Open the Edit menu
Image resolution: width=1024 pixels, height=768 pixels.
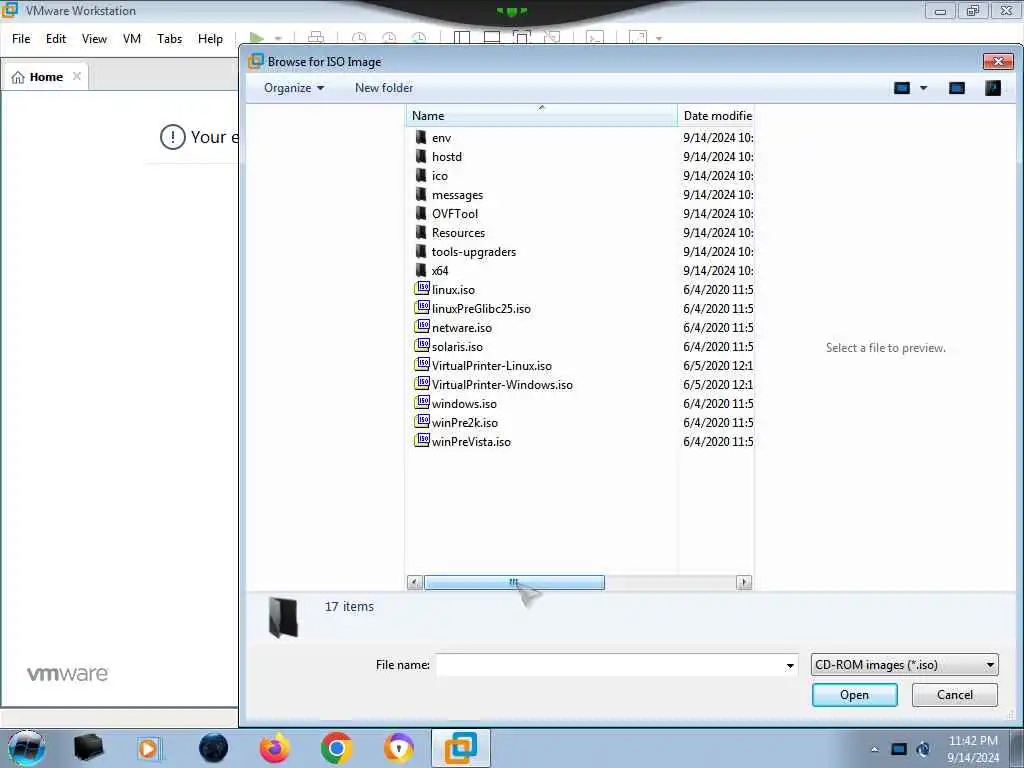[x=56, y=39]
